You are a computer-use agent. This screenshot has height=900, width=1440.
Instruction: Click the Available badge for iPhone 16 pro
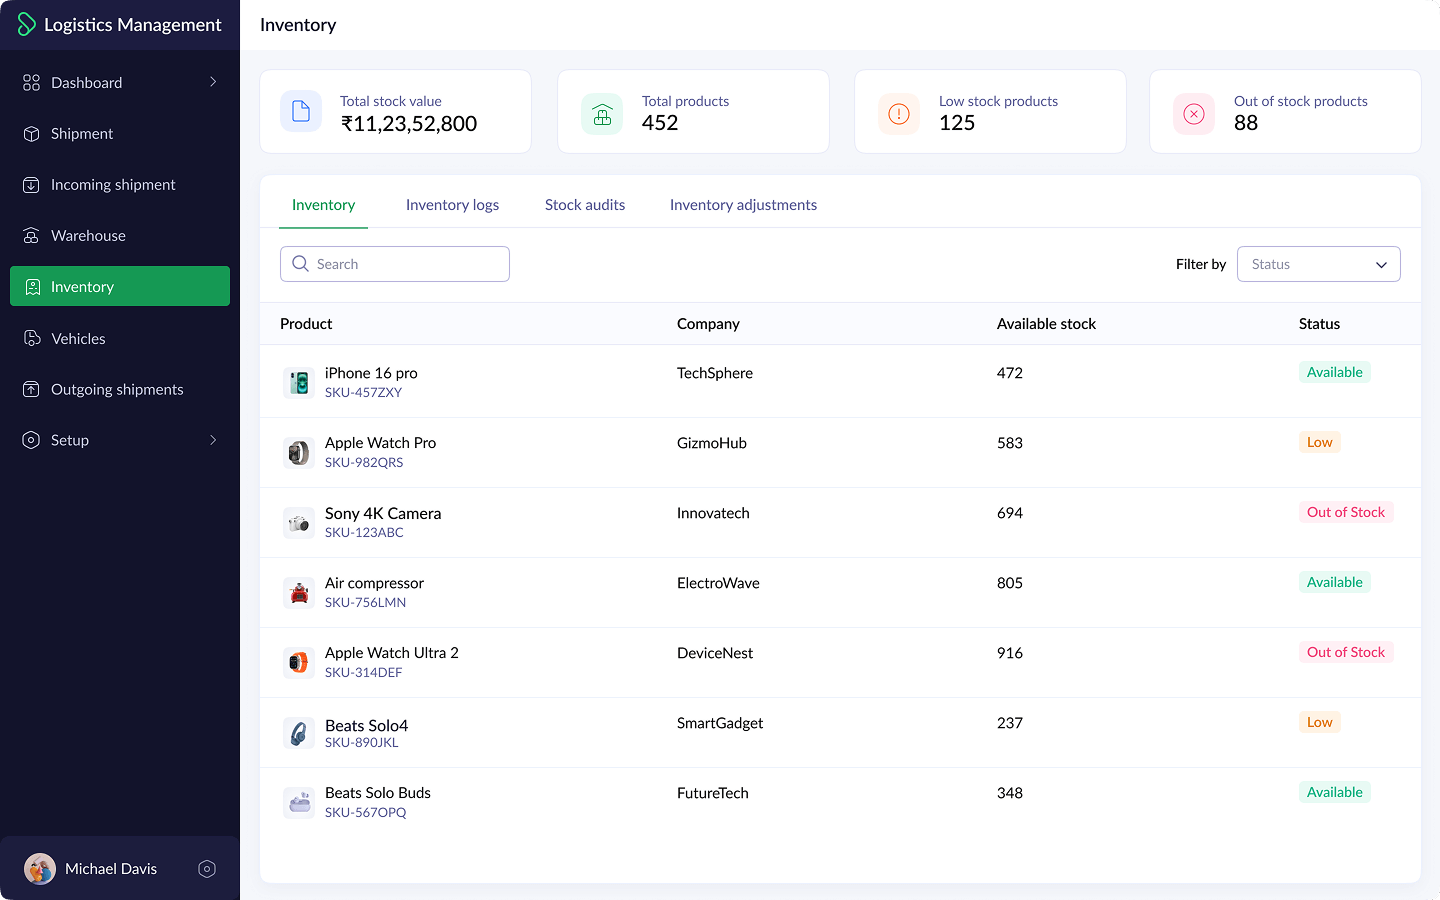(1334, 372)
